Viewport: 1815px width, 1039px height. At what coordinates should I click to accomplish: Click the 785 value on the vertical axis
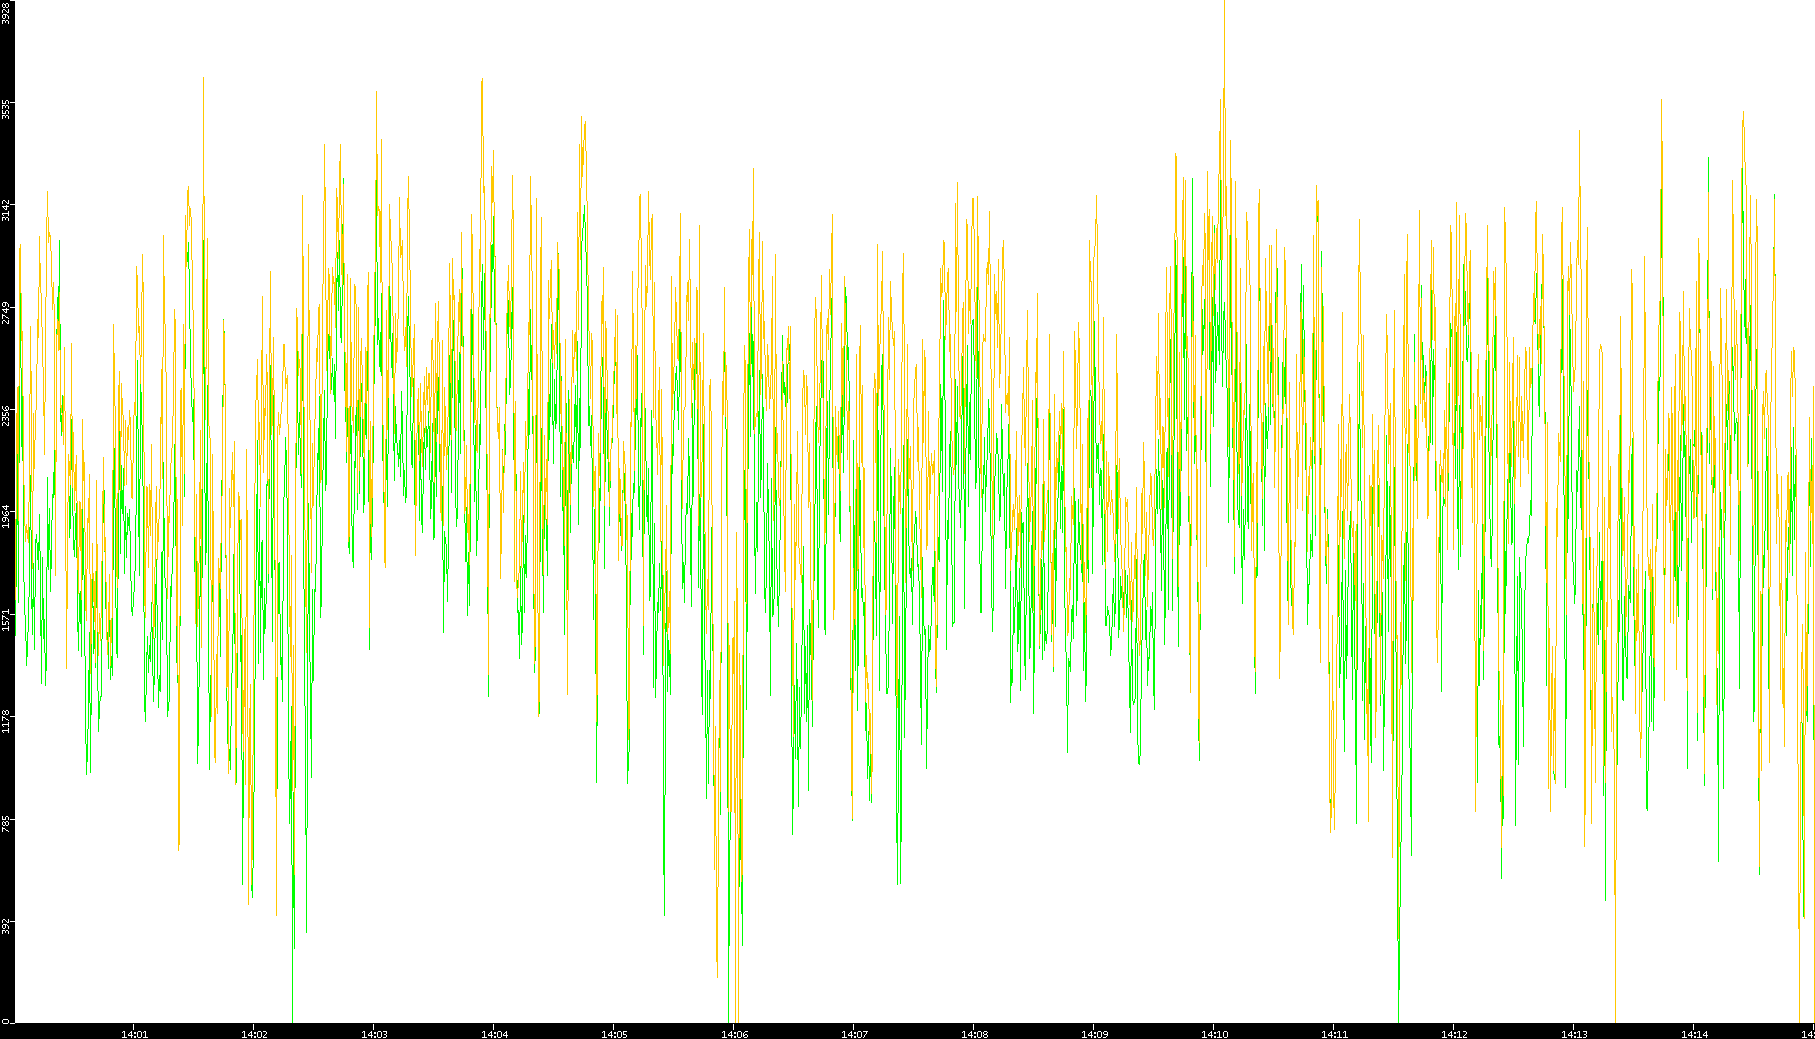click(x=6, y=823)
